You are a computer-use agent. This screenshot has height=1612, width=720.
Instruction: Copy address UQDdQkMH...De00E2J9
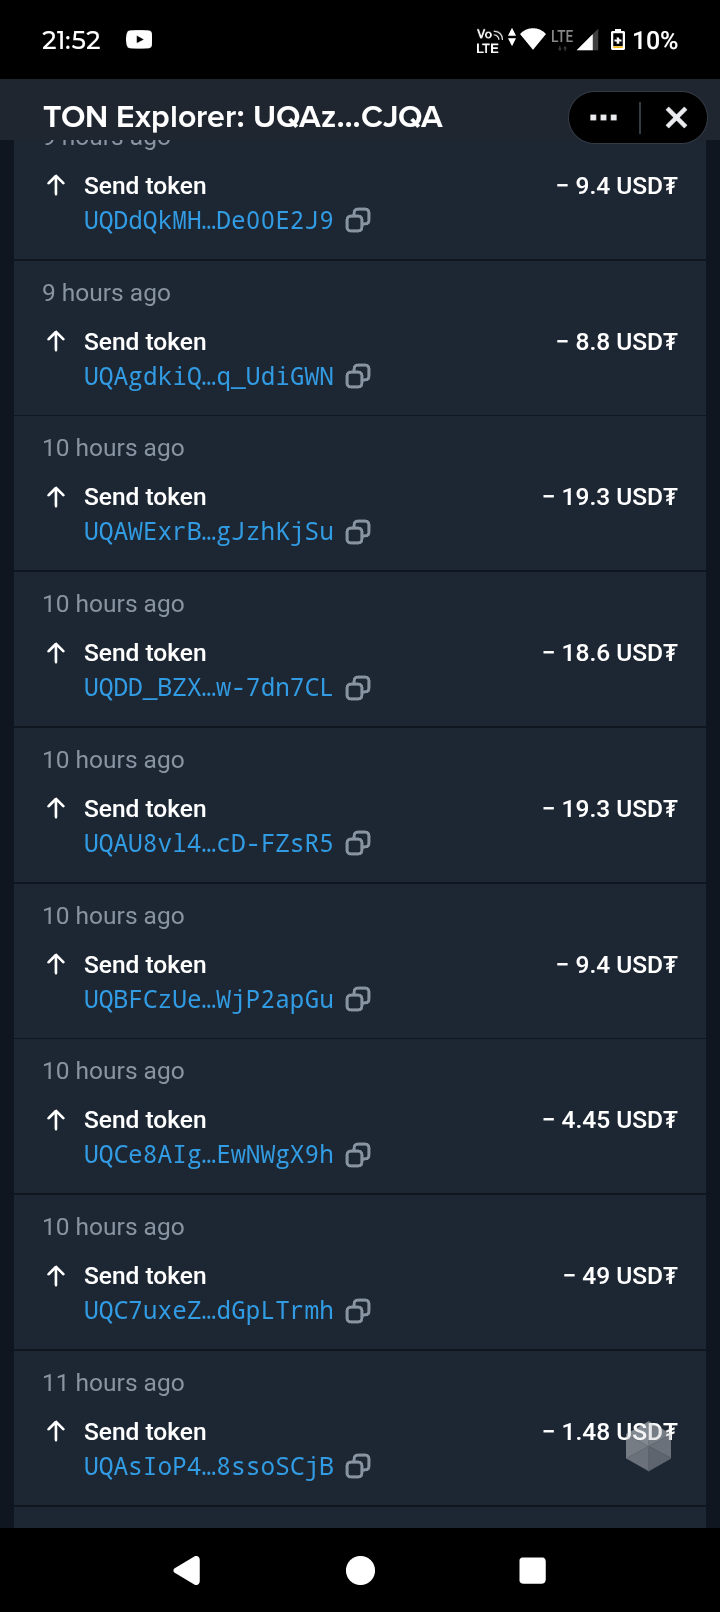click(x=358, y=220)
